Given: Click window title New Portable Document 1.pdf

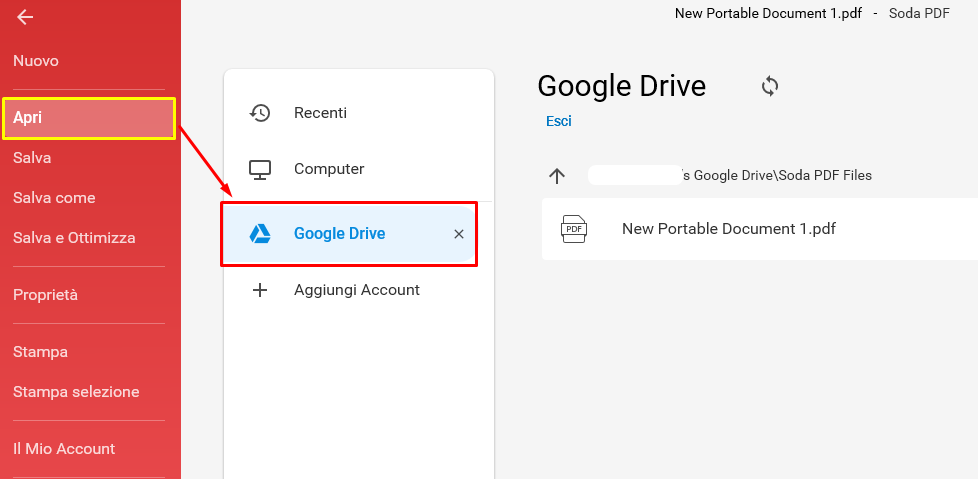Looking at the screenshot, I should click(x=768, y=13).
